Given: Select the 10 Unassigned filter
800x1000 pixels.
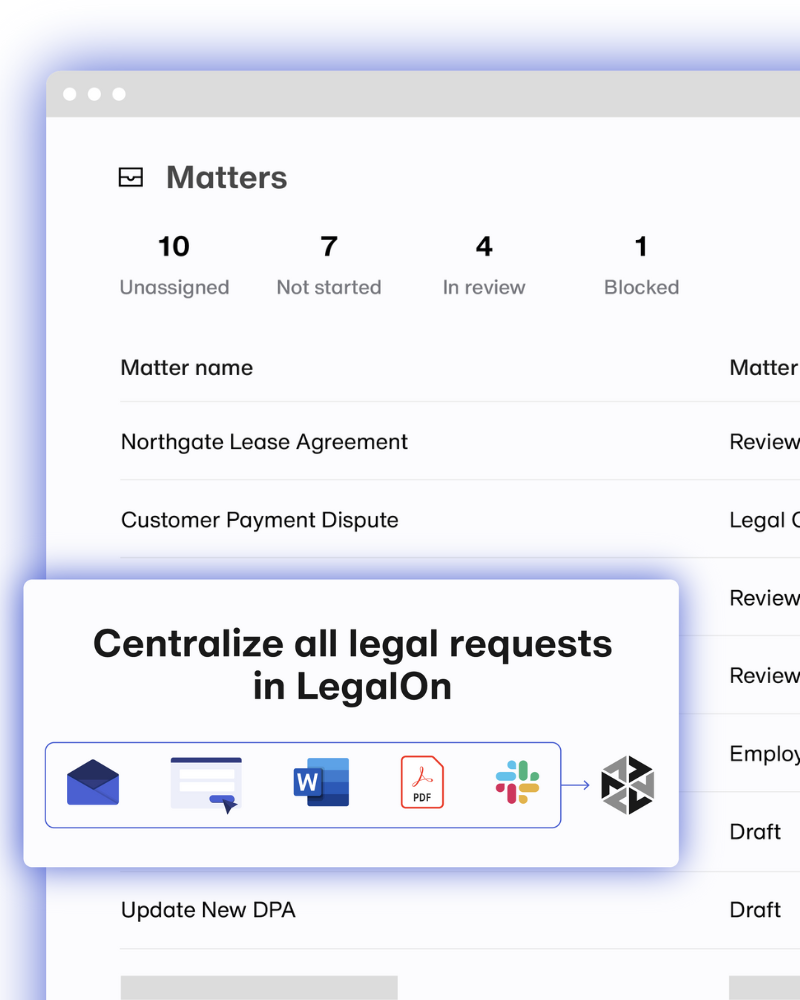Looking at the screenshot, I should click(174, 265).
